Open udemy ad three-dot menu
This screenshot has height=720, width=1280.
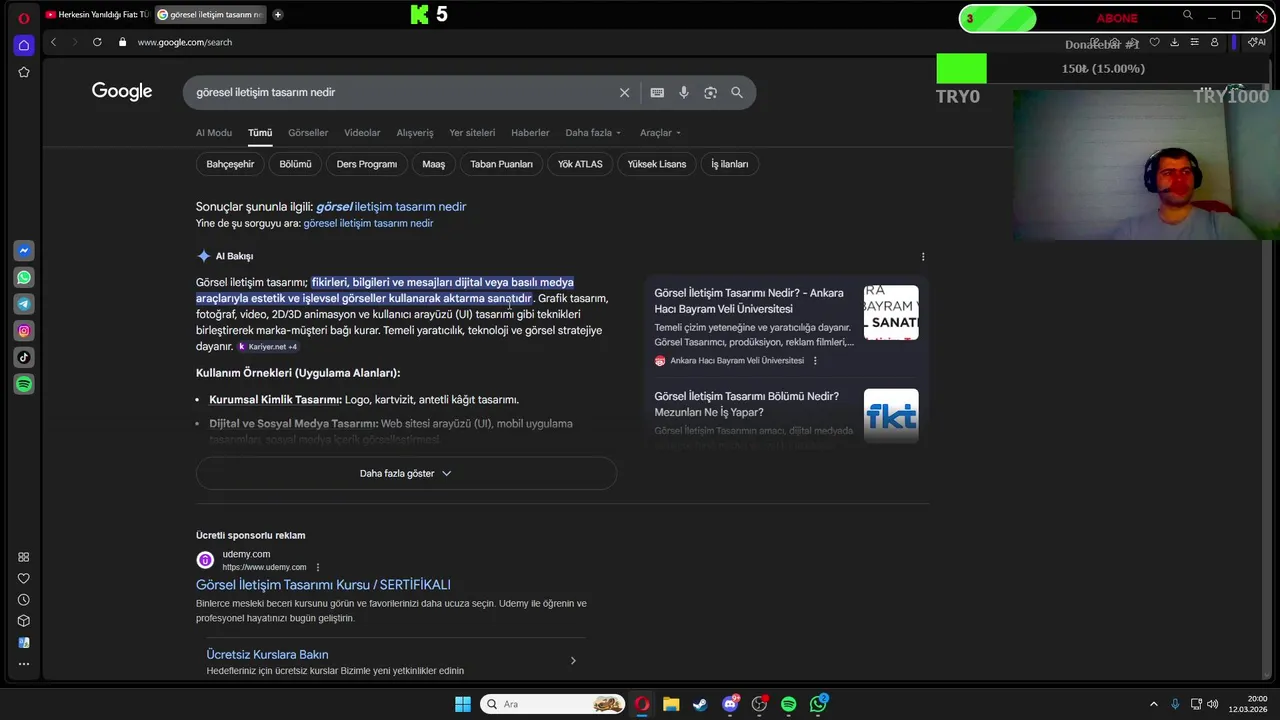[x=318, y=567]
